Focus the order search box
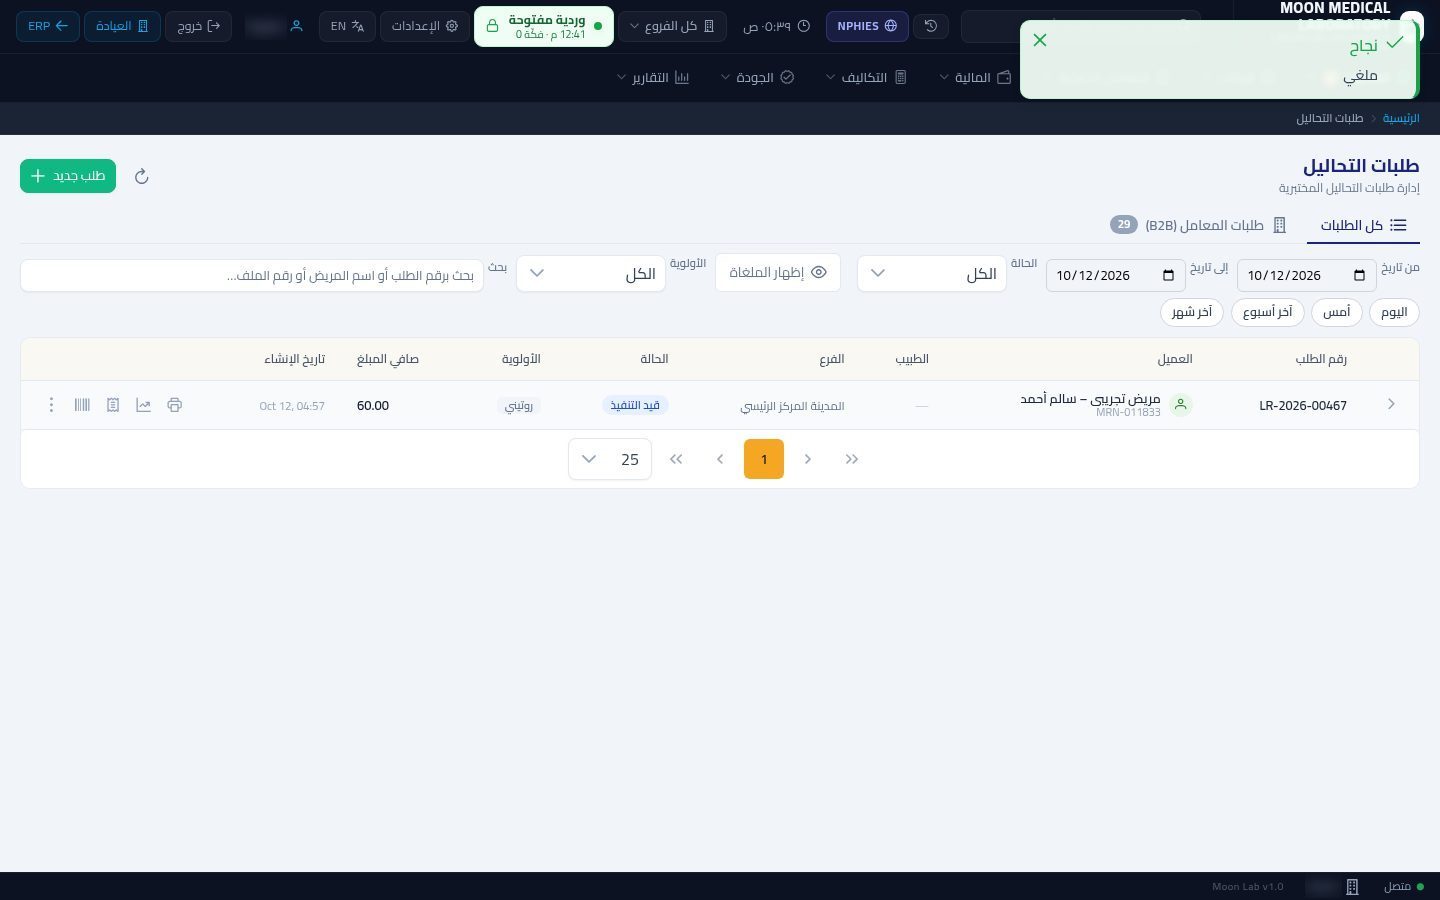This screenshot has height=900, width=1440. tap(252, 275)
